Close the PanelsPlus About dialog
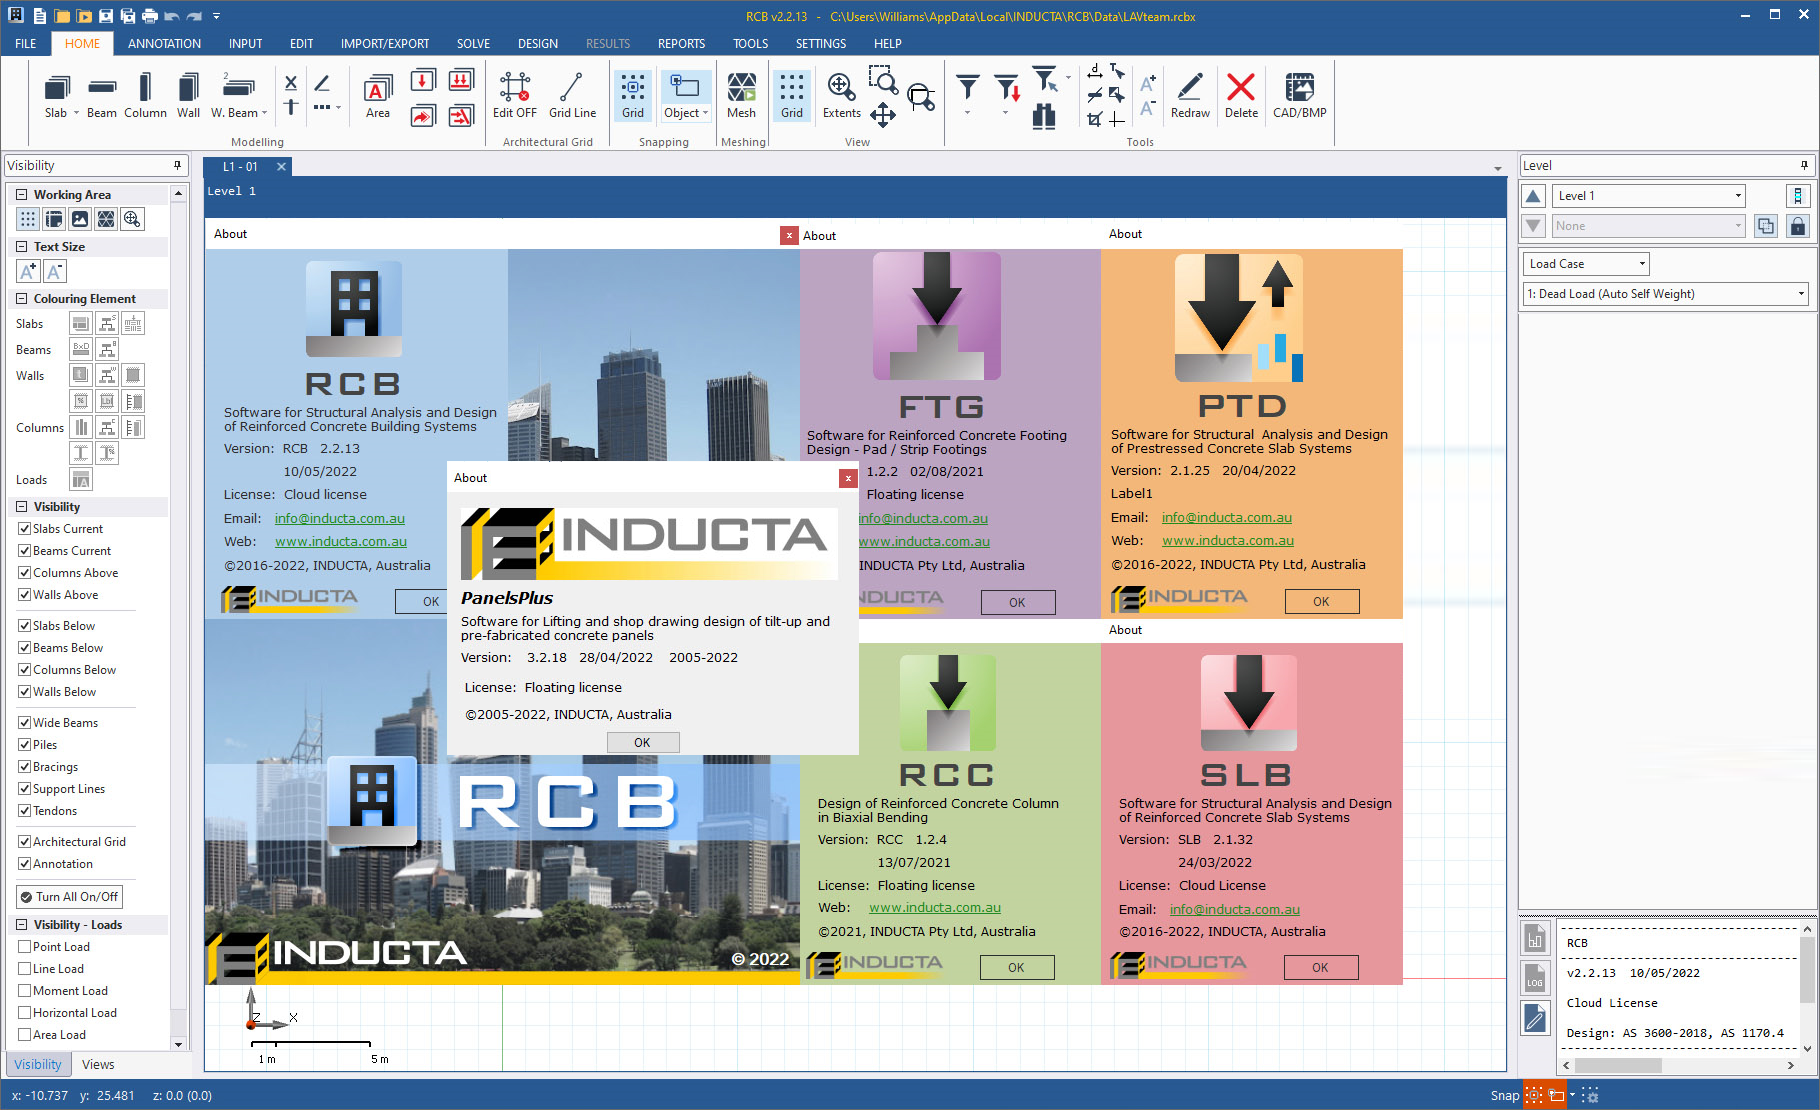 click(848, 478)
